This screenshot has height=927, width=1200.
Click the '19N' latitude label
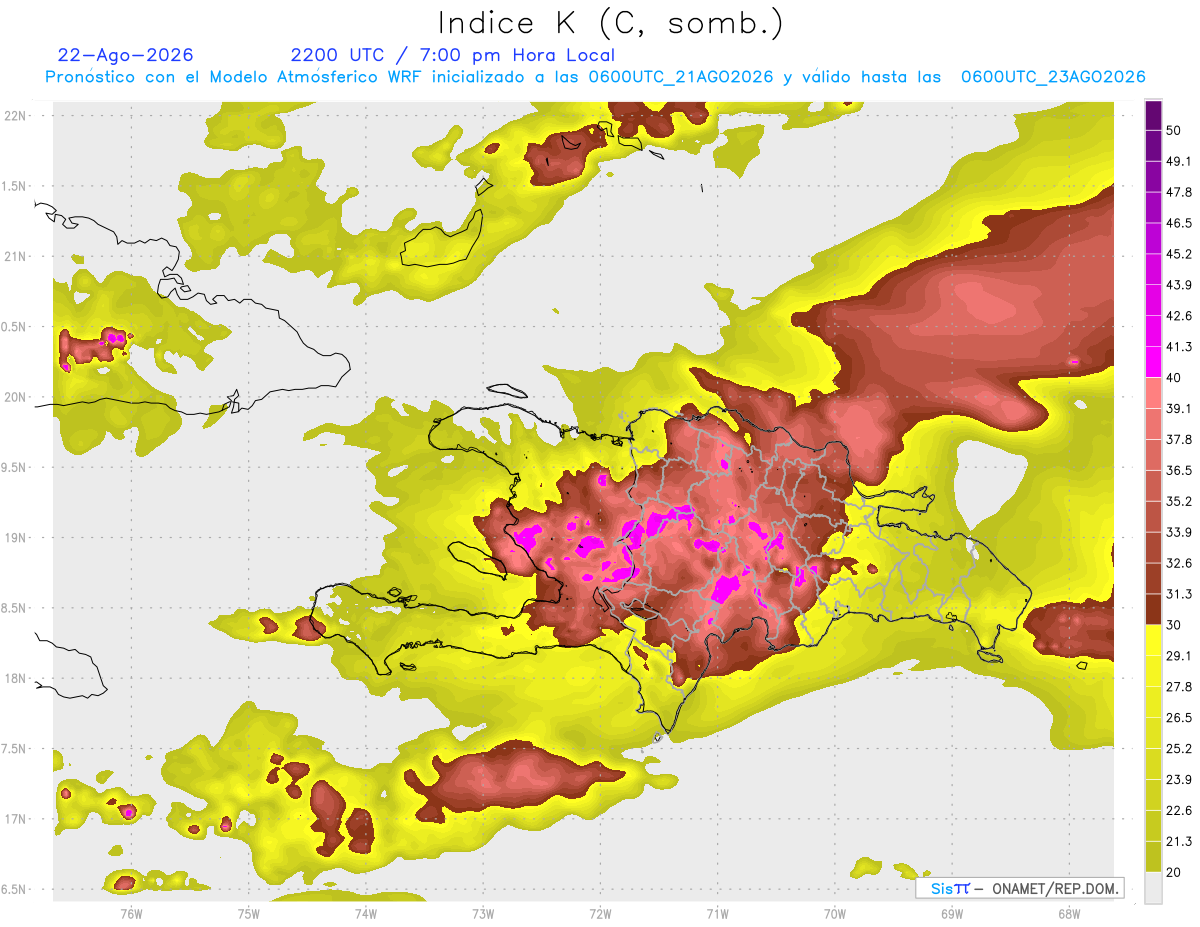pyautogui.click(x=17, y=538)
